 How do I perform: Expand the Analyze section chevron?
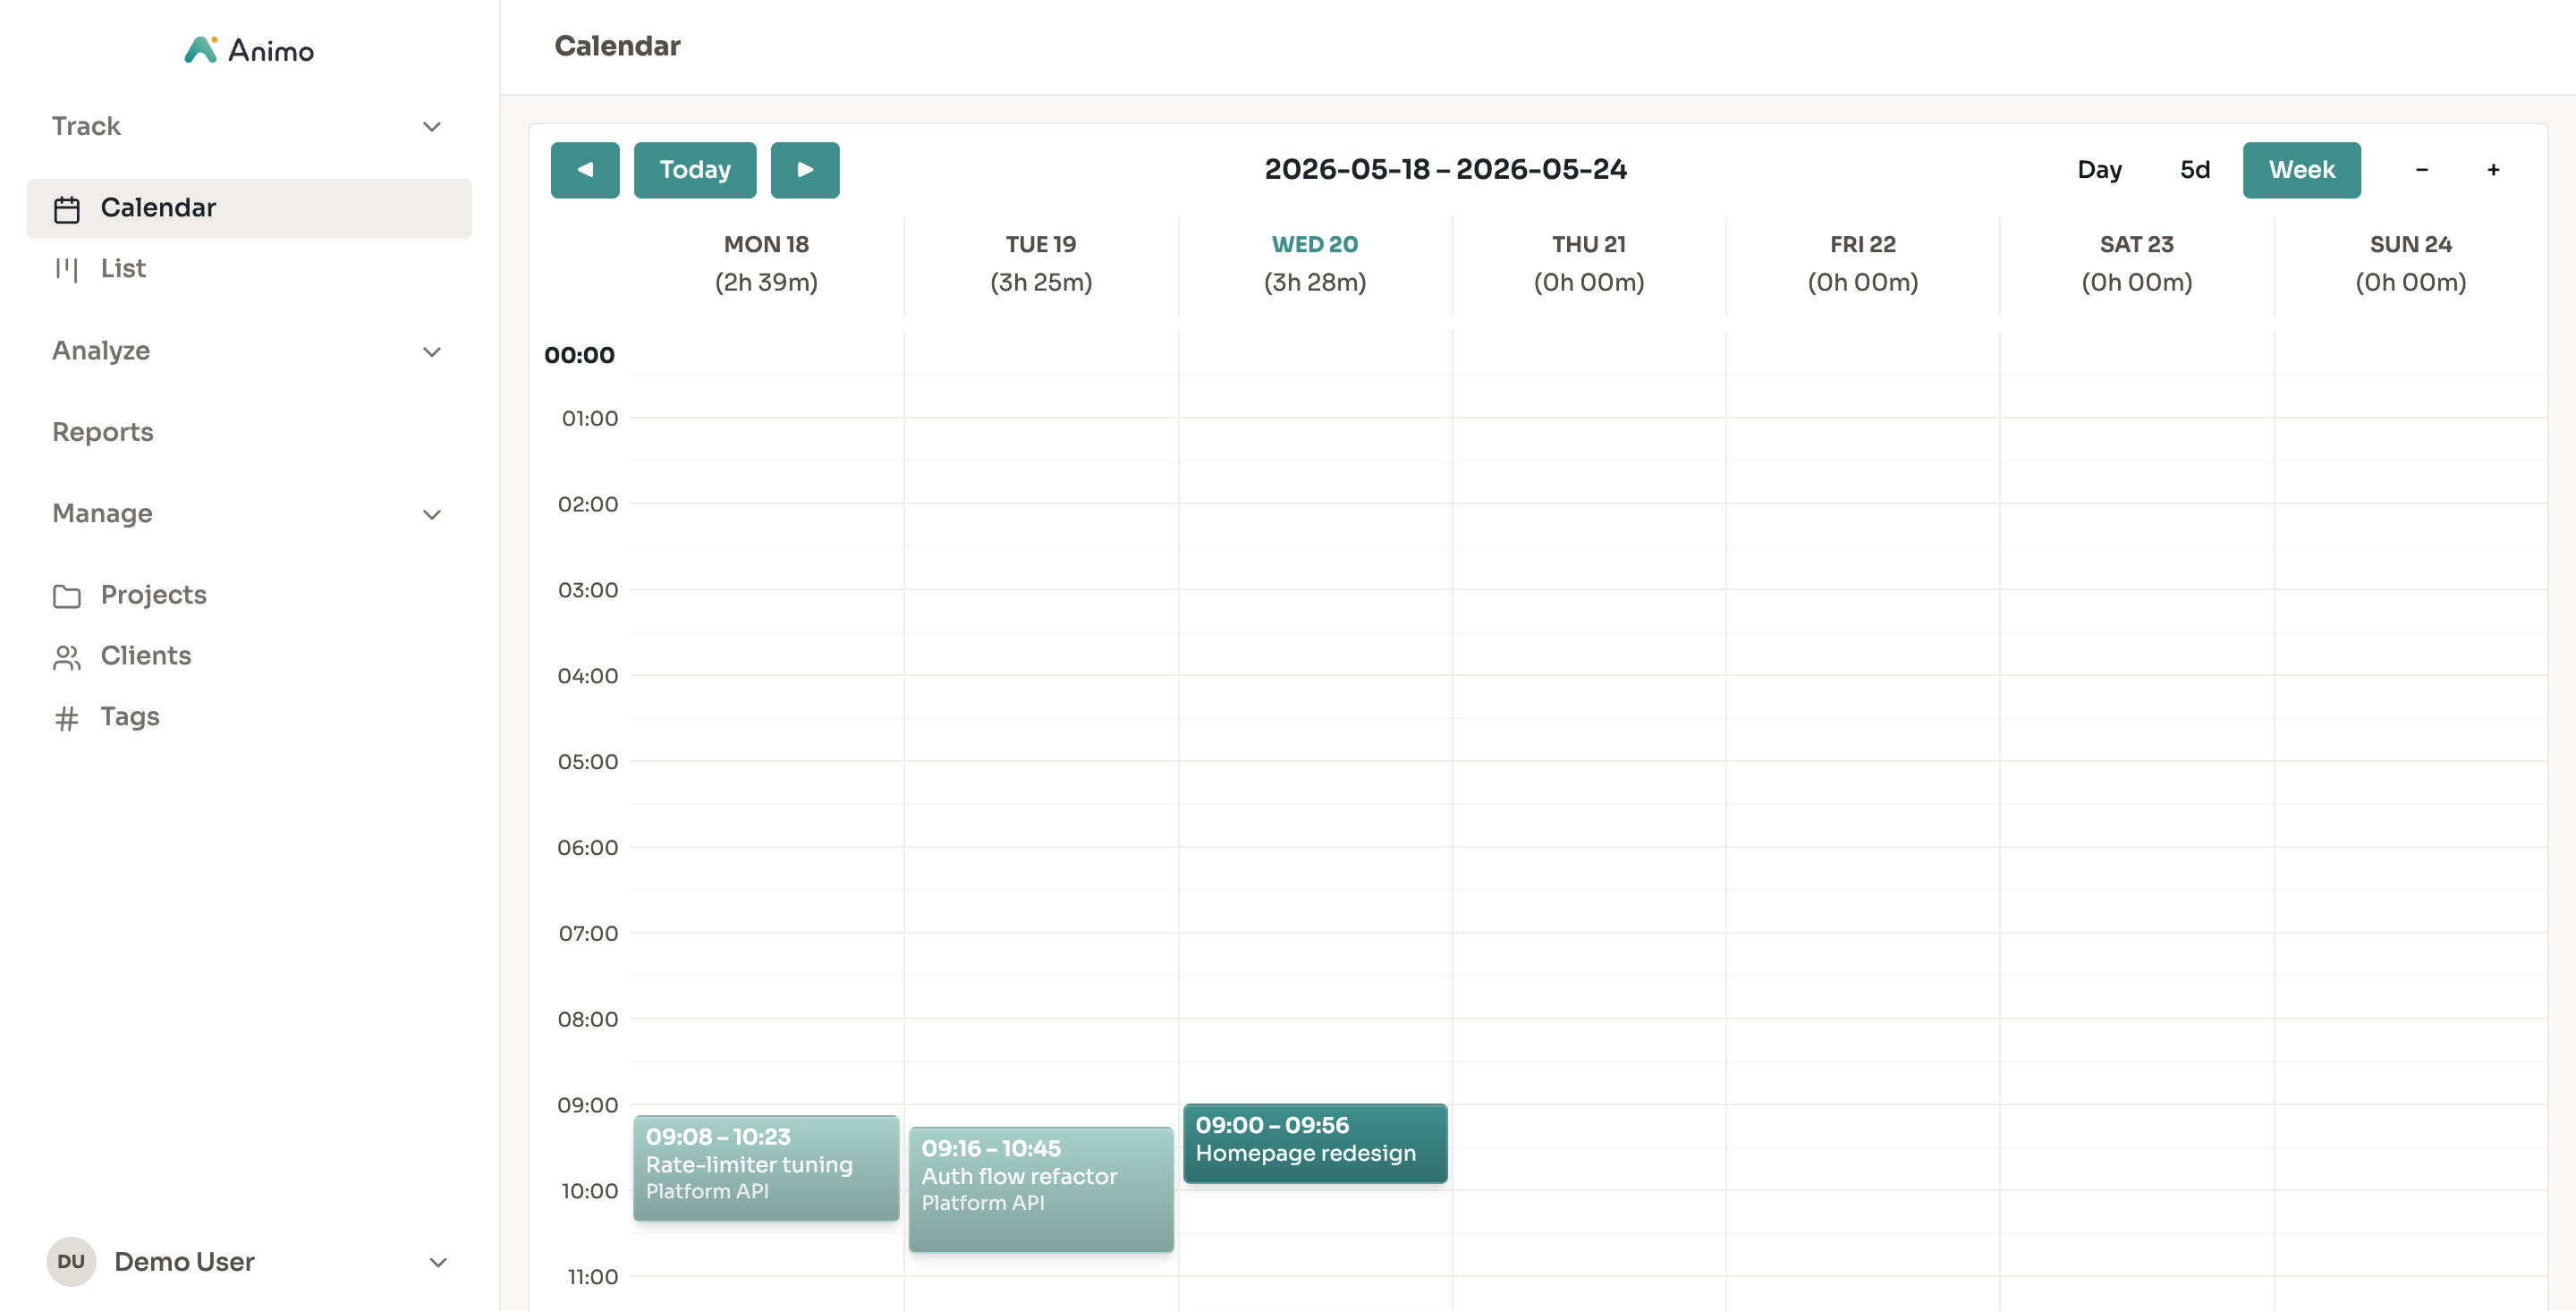point(432,352)
